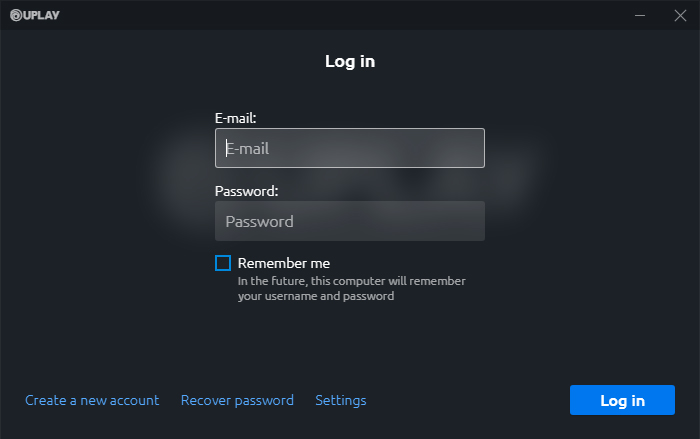Click the 'your username and password' text line
The image size is (700, 439).
(315, 296)
